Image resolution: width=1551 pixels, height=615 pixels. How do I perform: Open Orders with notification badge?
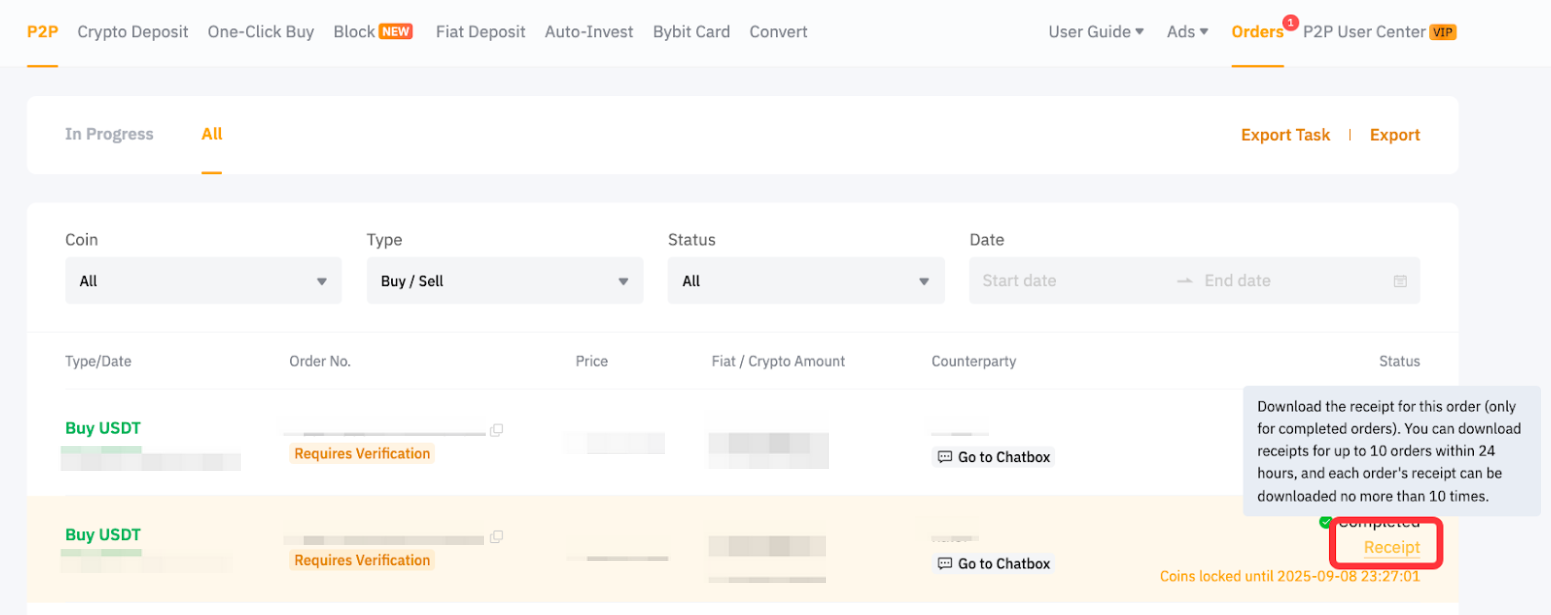pos(1257,32)
